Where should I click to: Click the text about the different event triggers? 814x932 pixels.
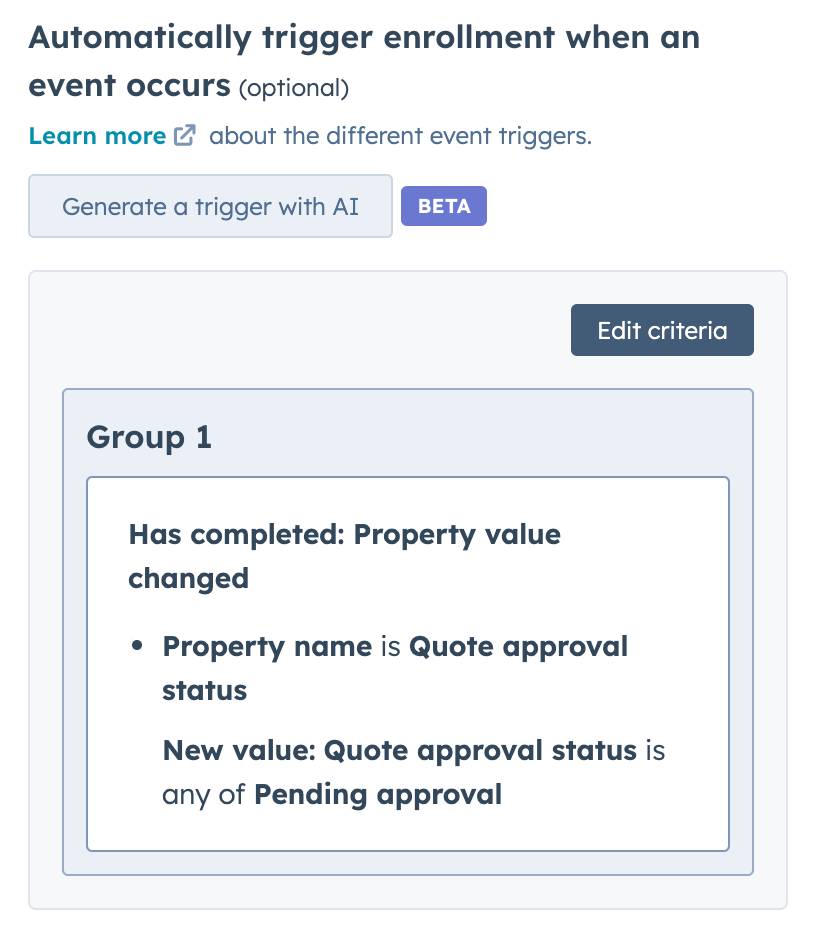coord(400,136)
